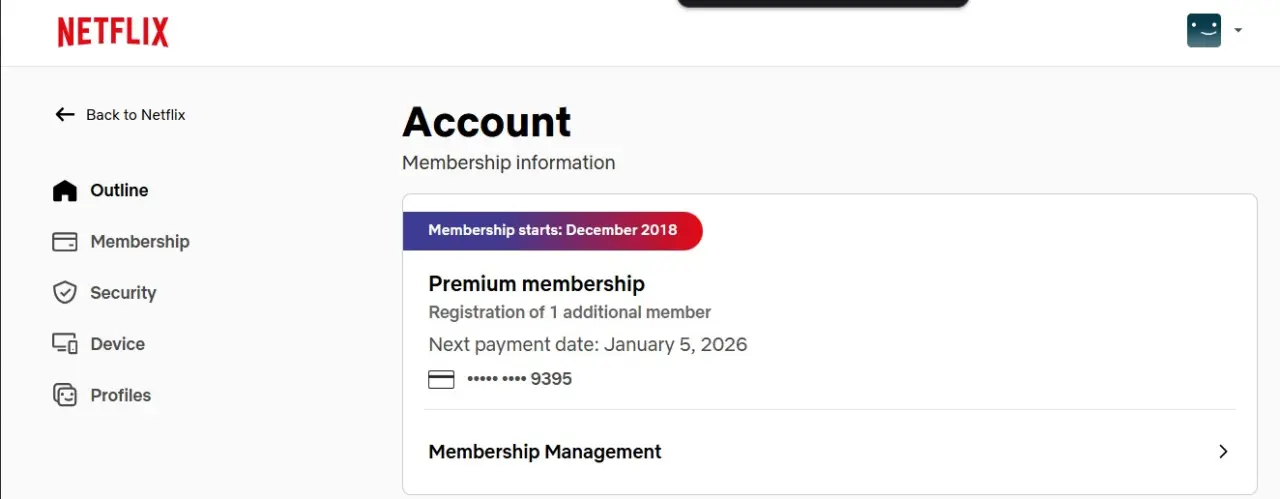The height and width of the screenshot is (499, 1280).
Task: Click the Netflix logo
Action: click(x=113, y=33)
